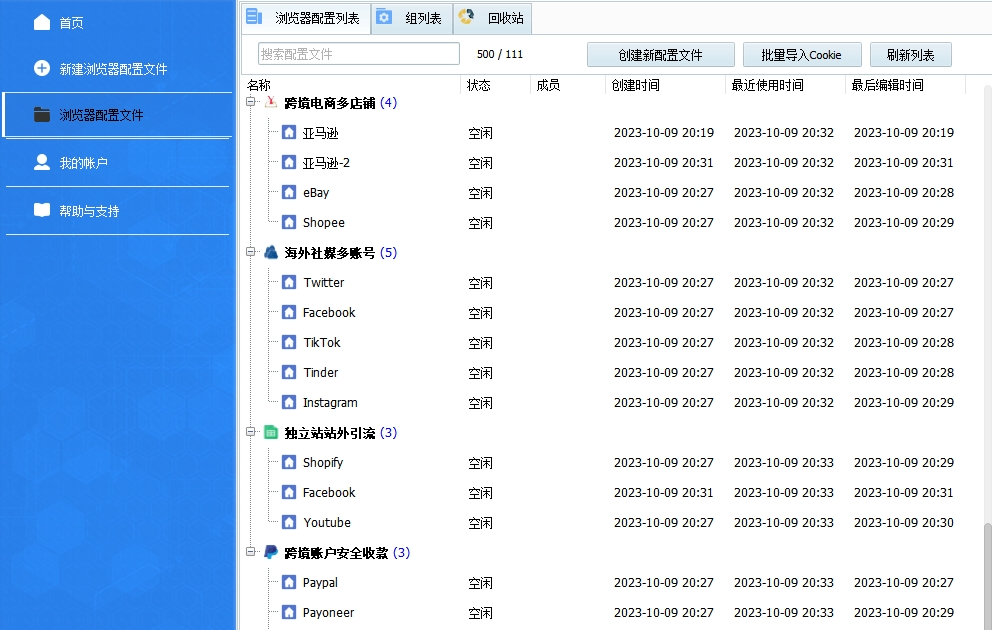
Task: Click the 创建新配置文件 button
Action: pos(660,54)
